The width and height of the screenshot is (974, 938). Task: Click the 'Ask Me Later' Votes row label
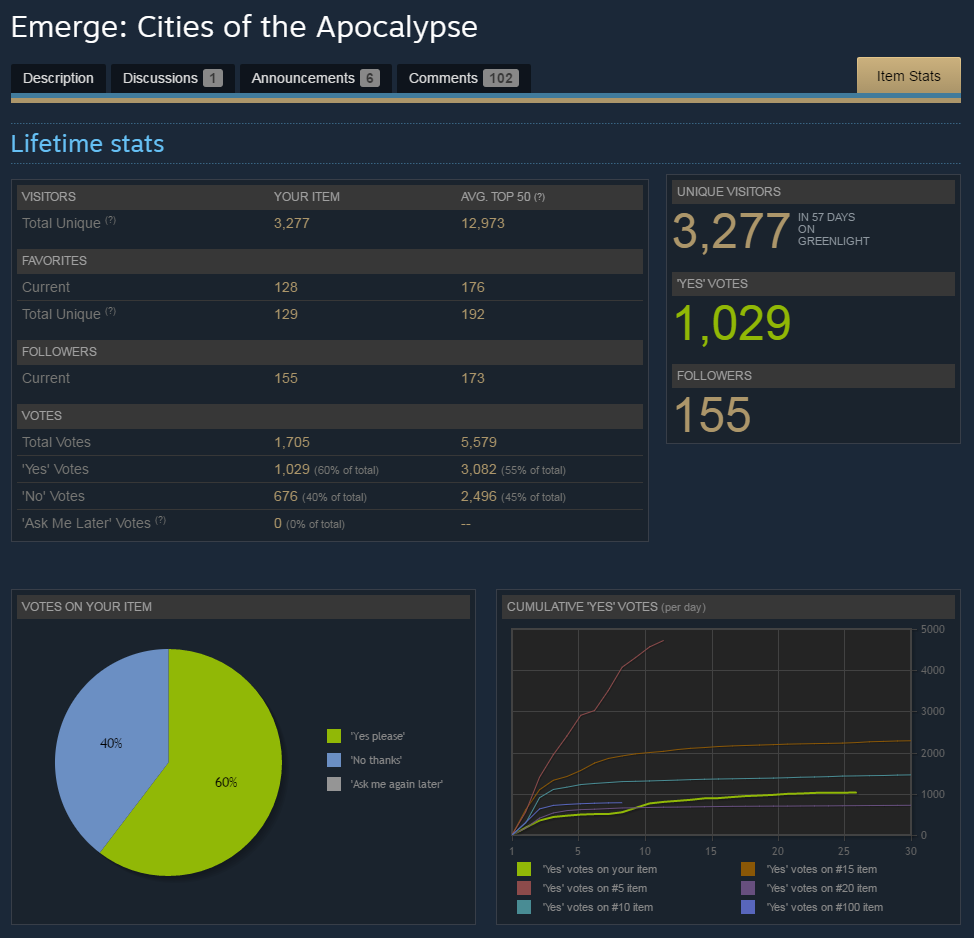click(x=86, y=524)
